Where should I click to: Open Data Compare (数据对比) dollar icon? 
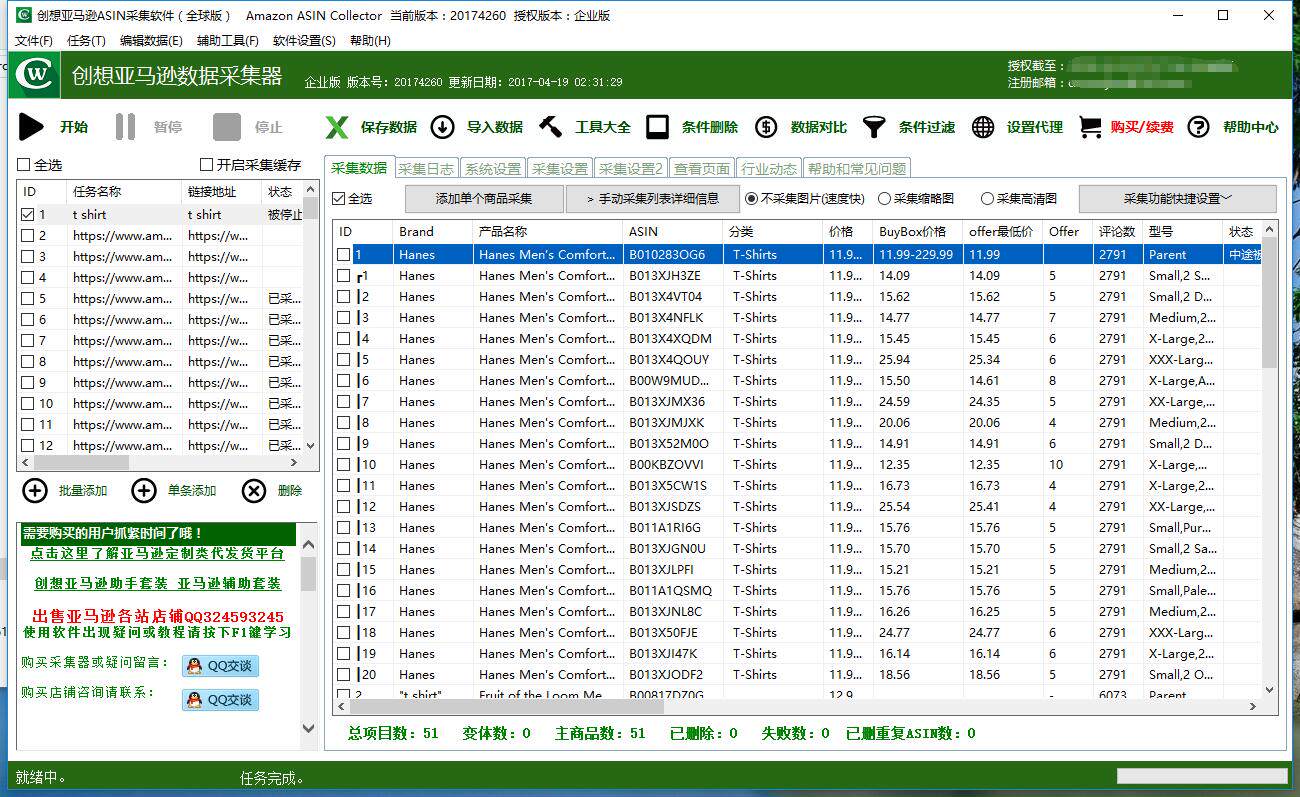766,127
